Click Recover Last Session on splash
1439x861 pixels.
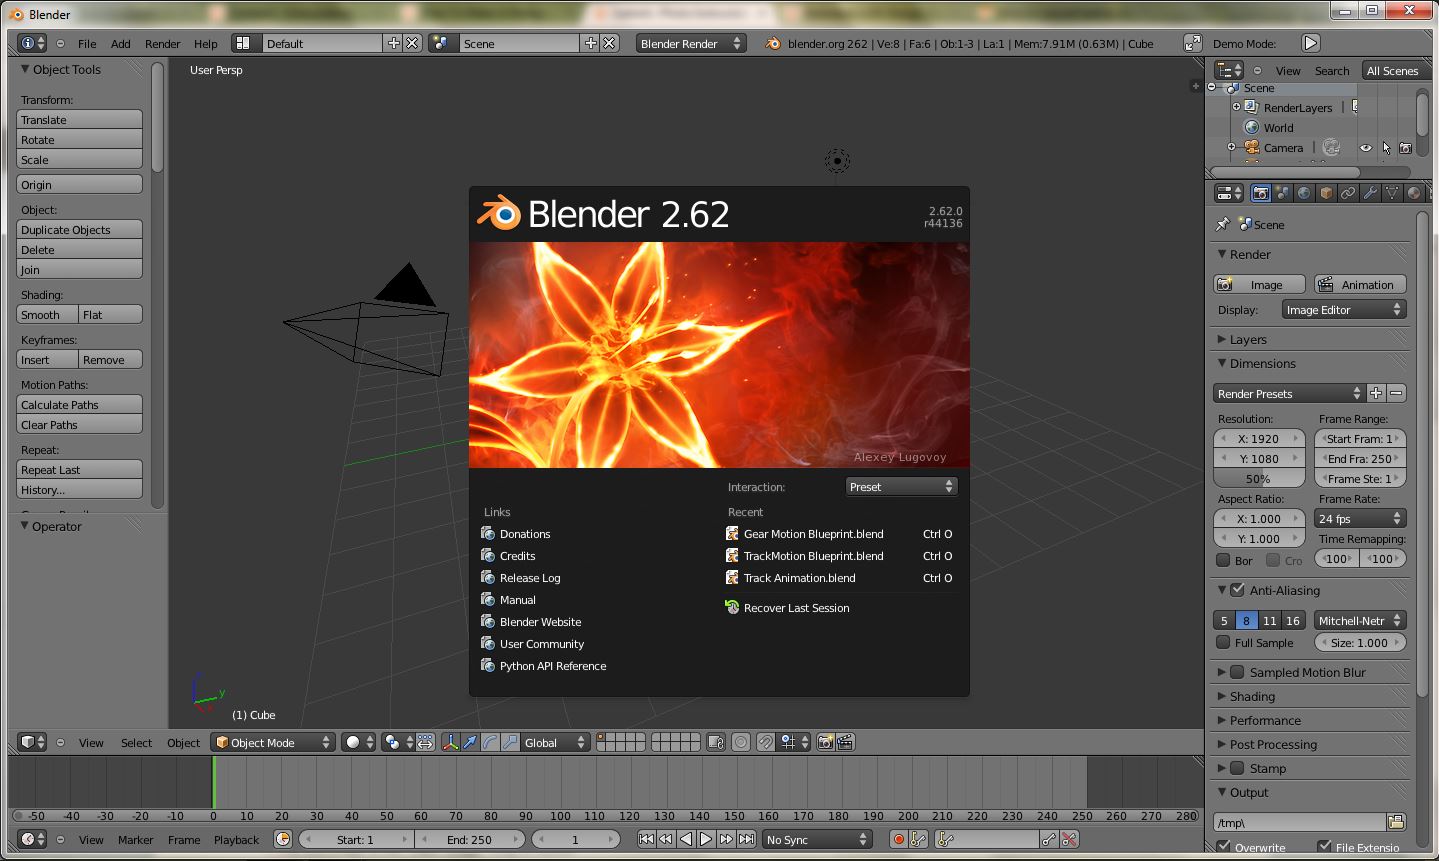796,608
